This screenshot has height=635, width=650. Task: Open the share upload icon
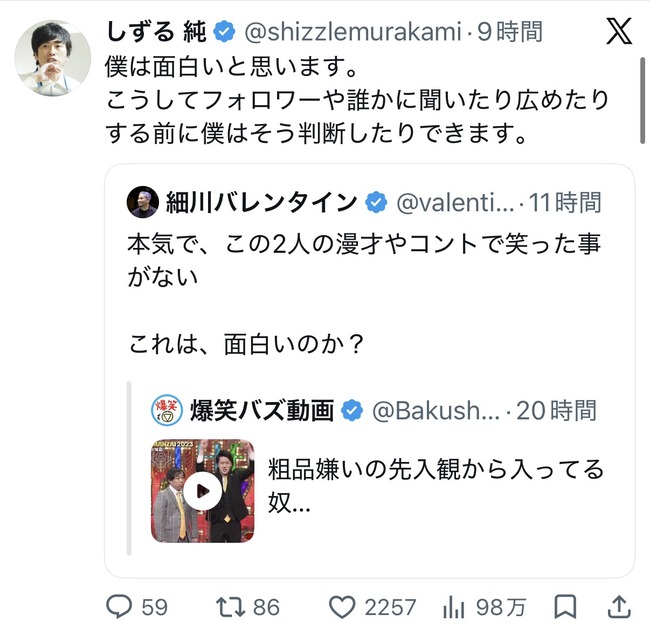click(x=619, y=607)
